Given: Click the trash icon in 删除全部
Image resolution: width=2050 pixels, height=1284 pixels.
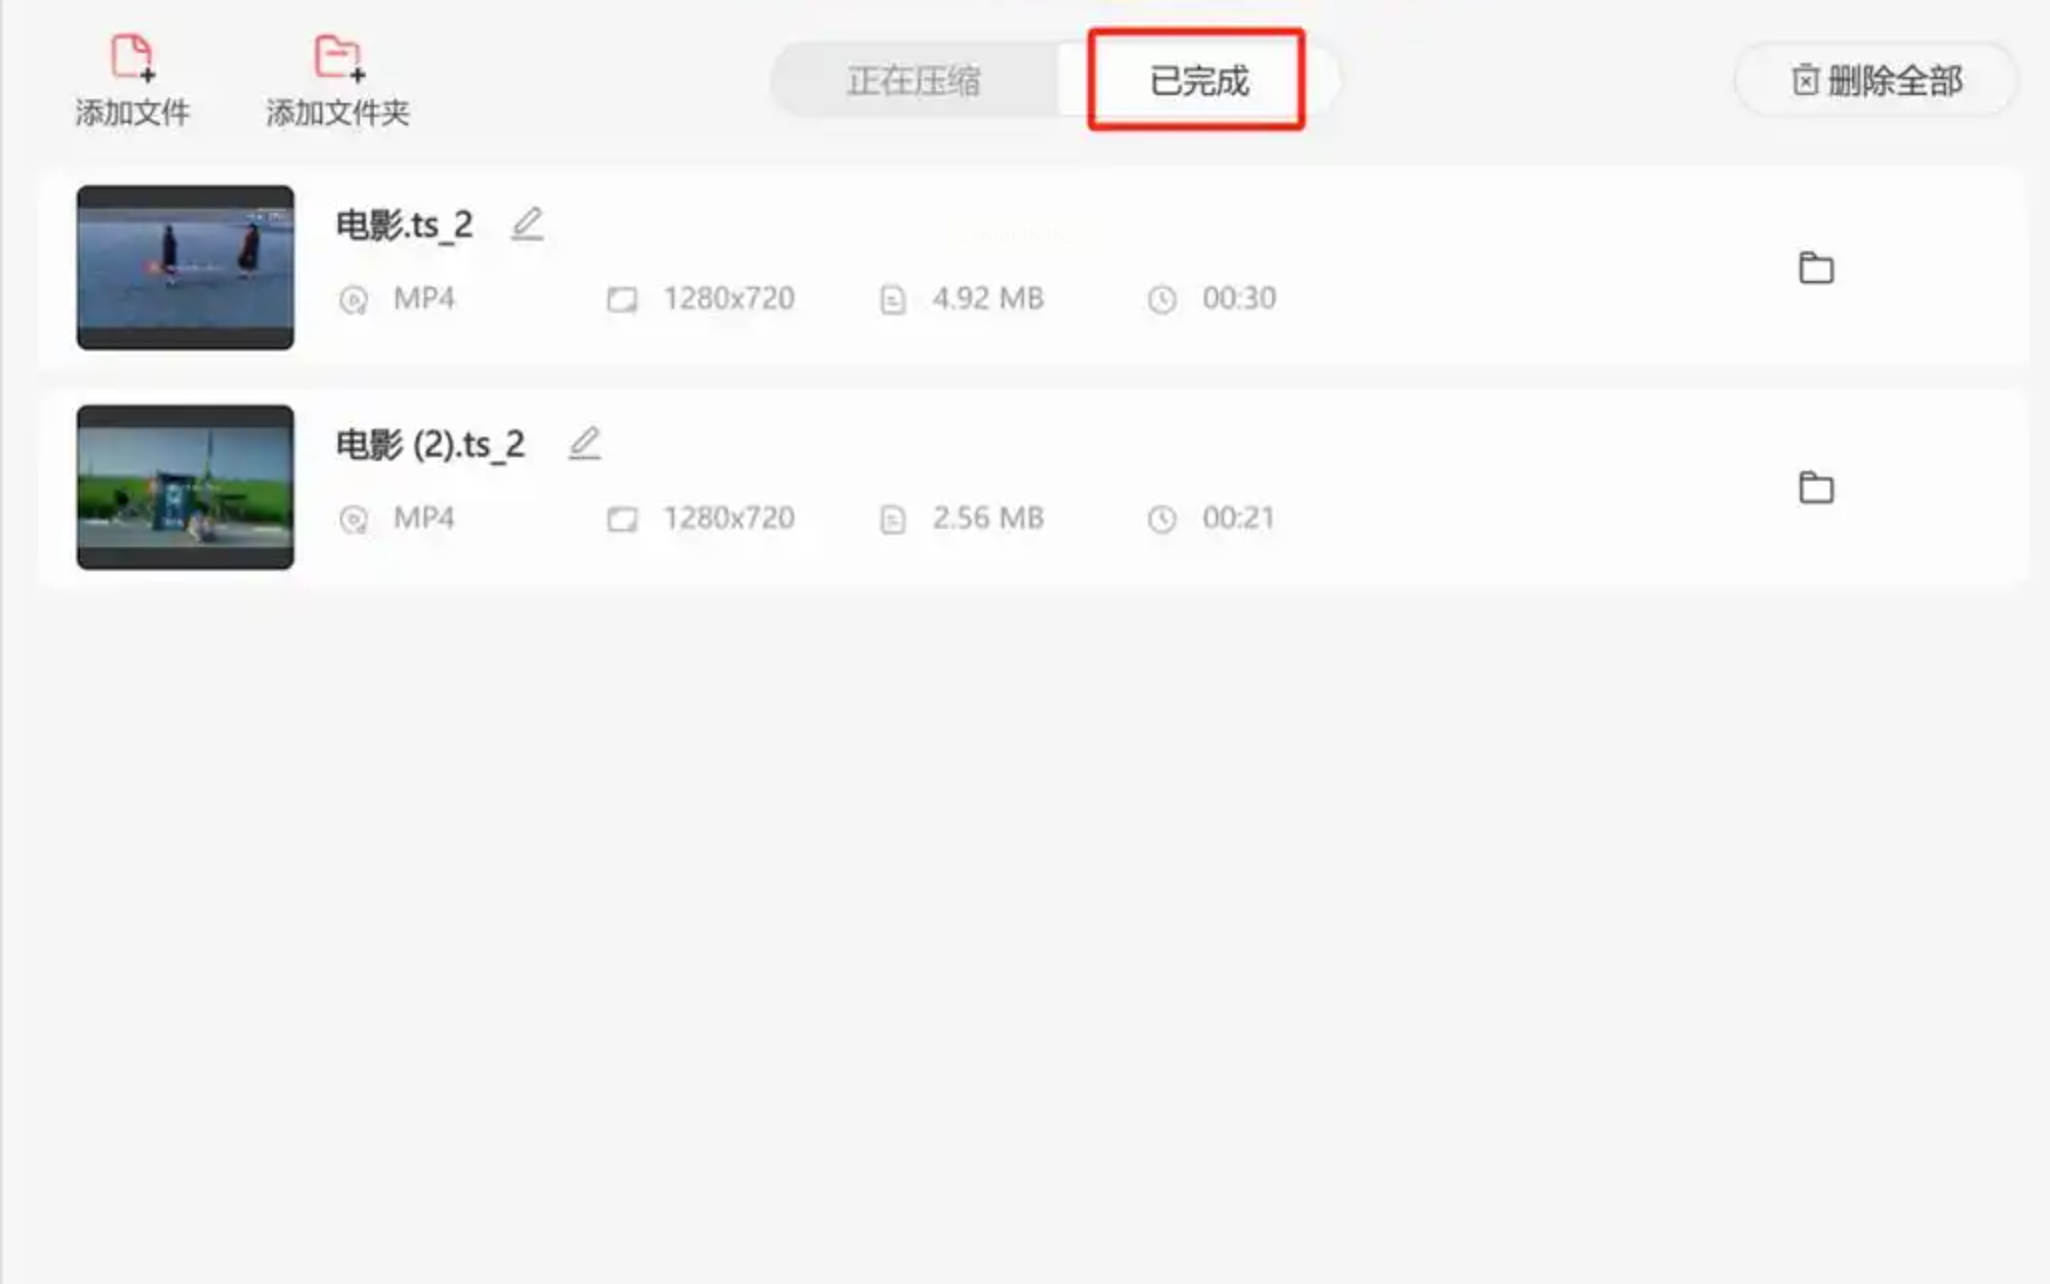Looking at the screenshot, I should tap(1804, 80).
